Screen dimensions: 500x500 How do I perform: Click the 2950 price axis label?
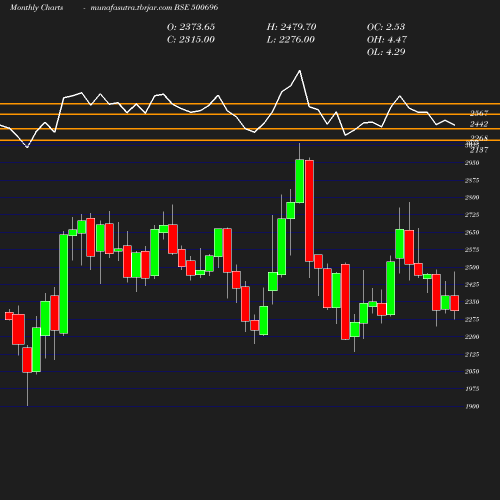point(472,163)
